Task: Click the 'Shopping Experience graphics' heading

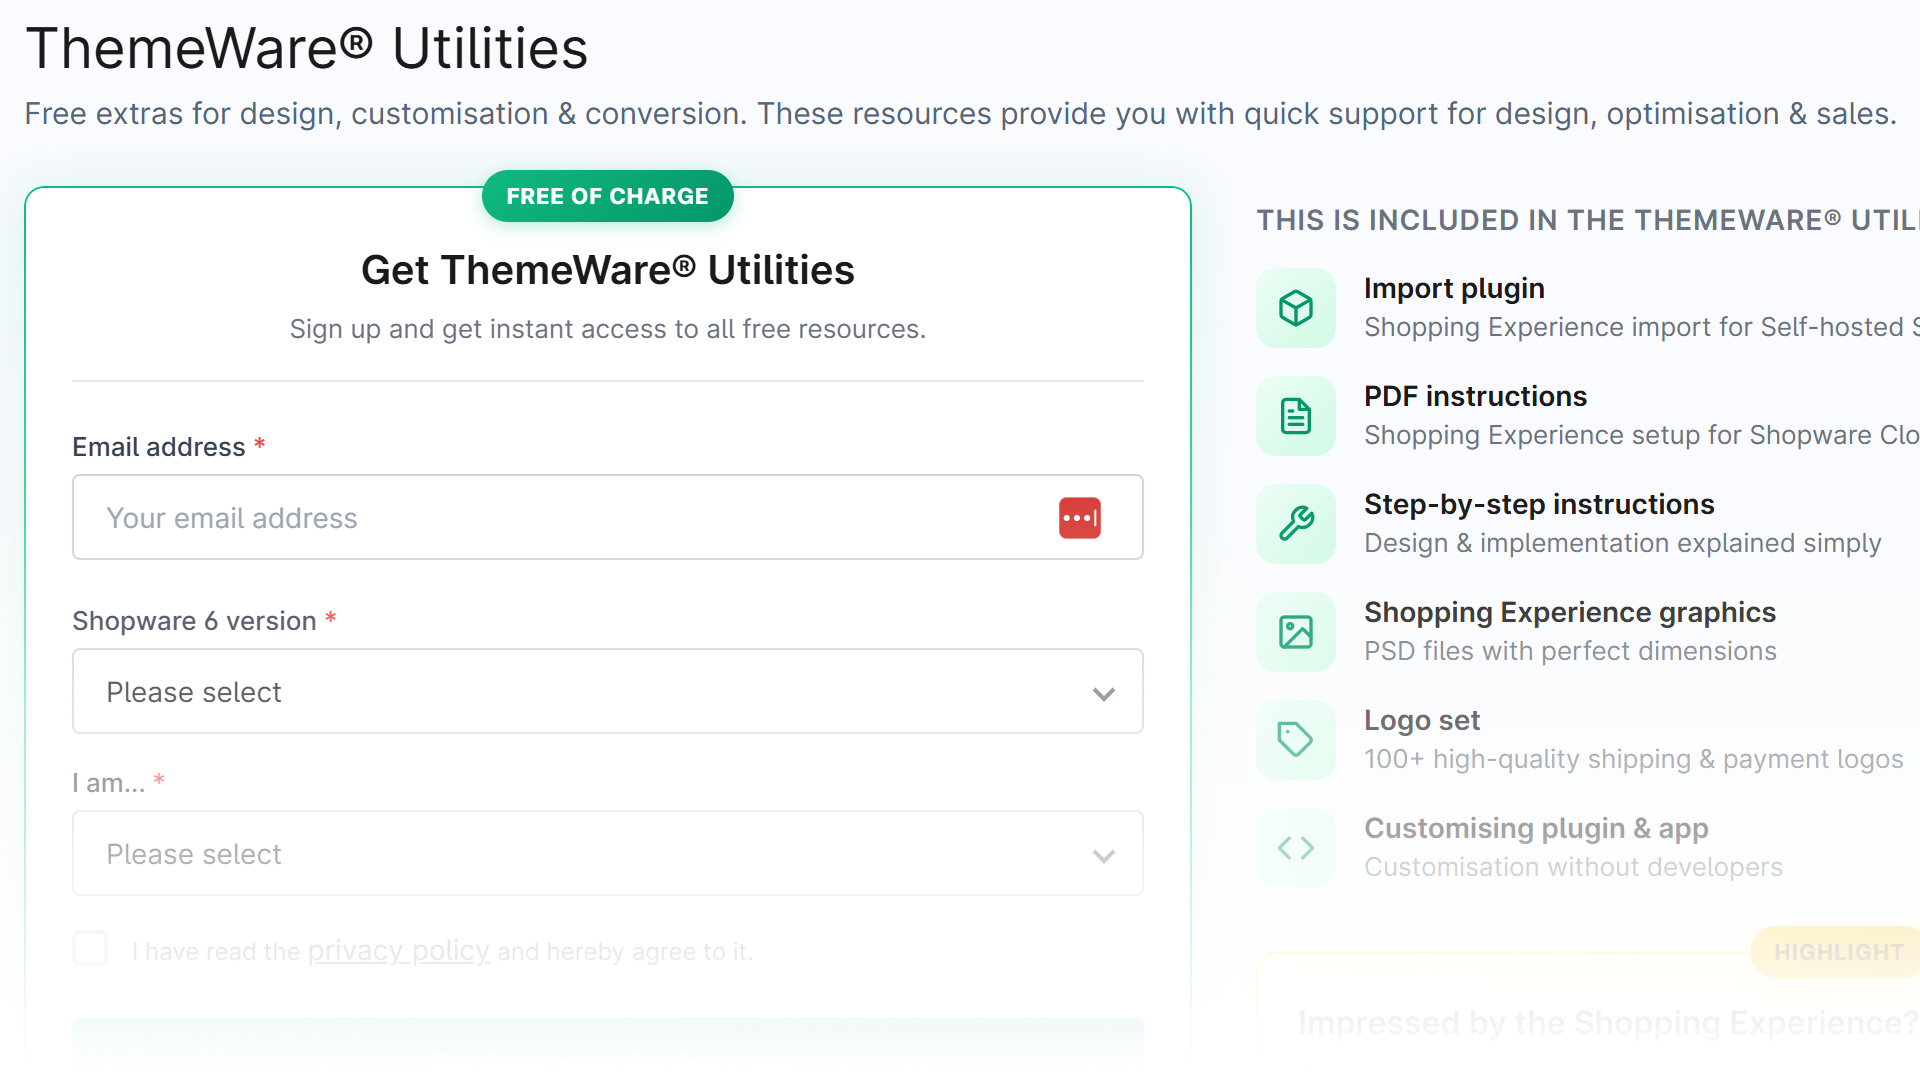Action: click(x=1570, y=612)
